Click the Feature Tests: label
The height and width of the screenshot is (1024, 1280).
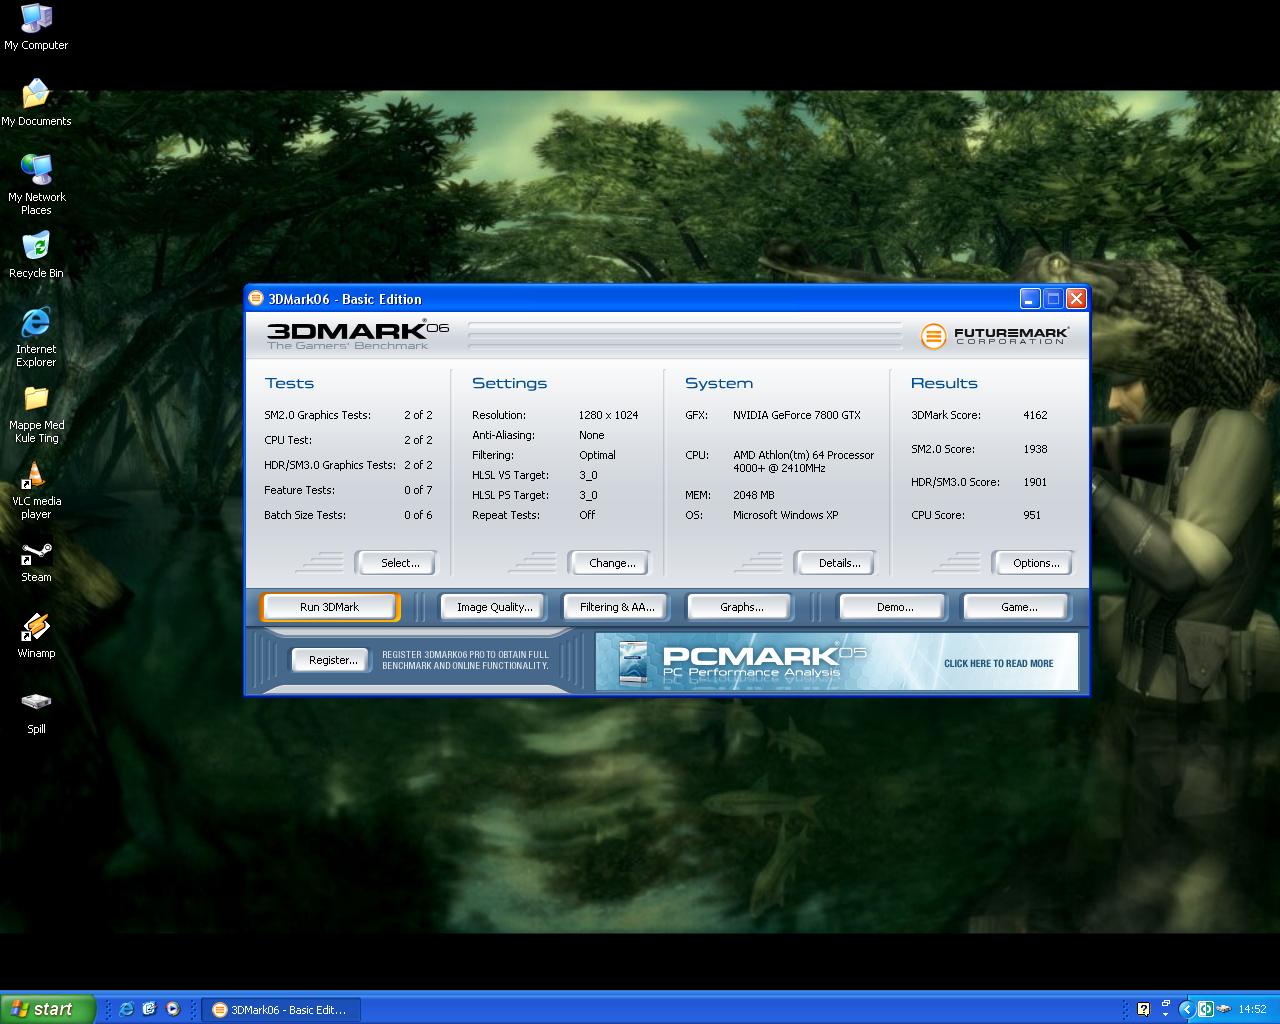299,490
